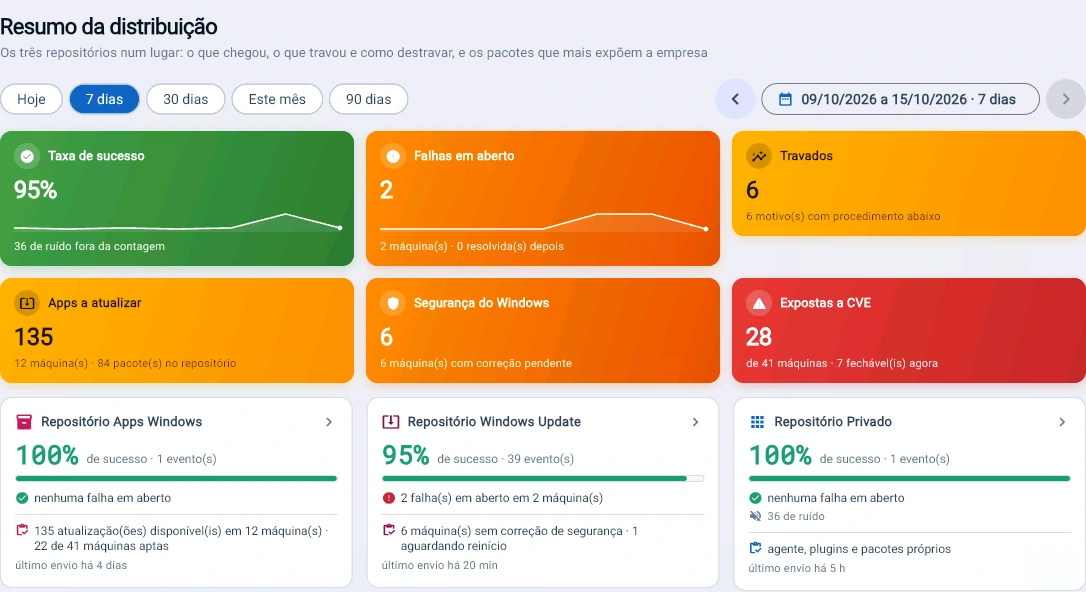Click 'último envio há 20 min' text

(440, 565)
